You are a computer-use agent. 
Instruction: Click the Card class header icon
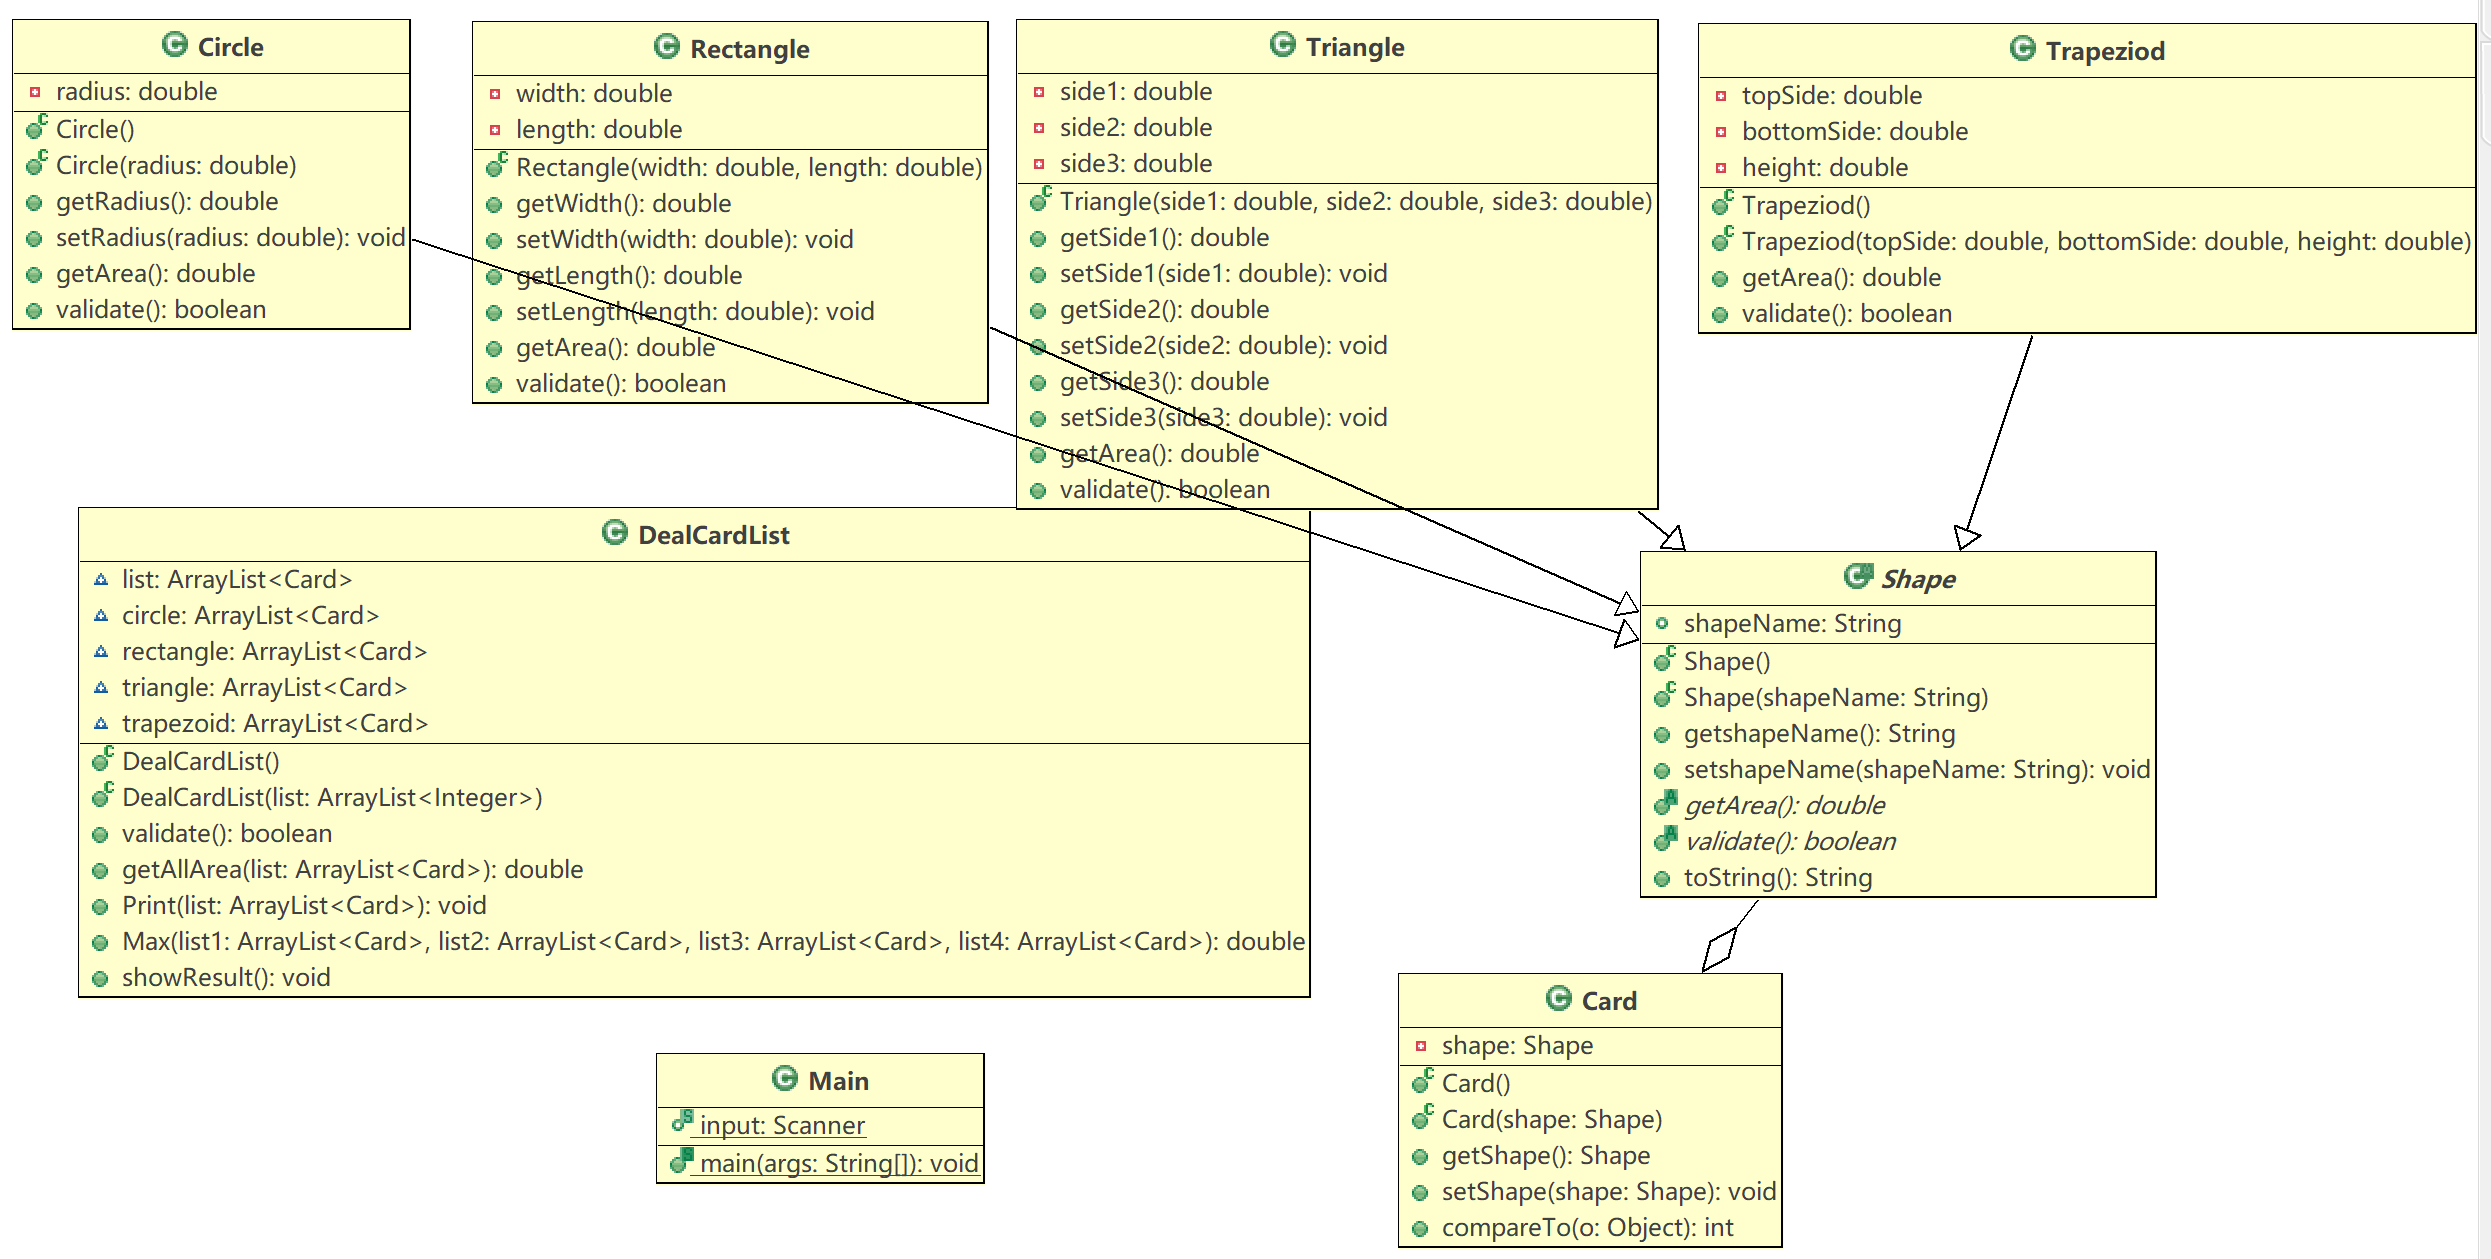1559,998
